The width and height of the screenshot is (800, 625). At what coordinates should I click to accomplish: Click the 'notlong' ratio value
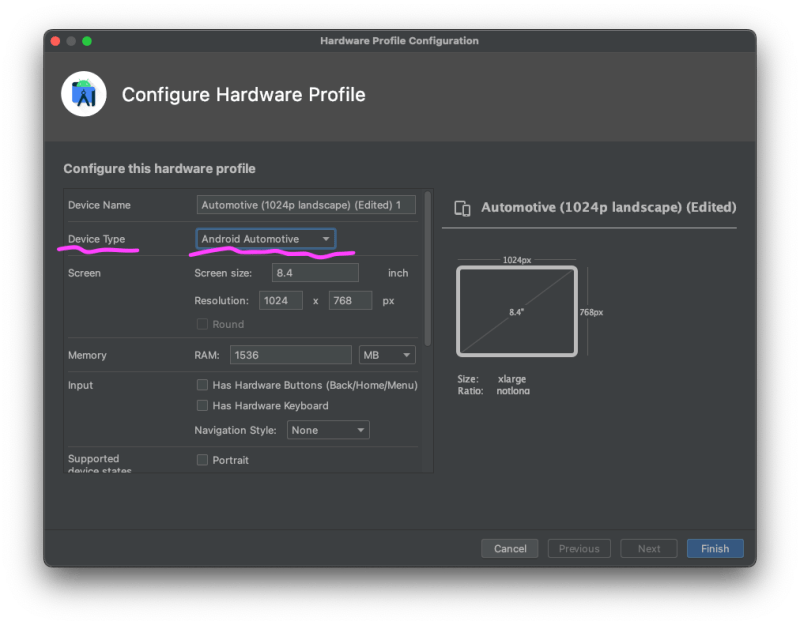tap(513, 391)
